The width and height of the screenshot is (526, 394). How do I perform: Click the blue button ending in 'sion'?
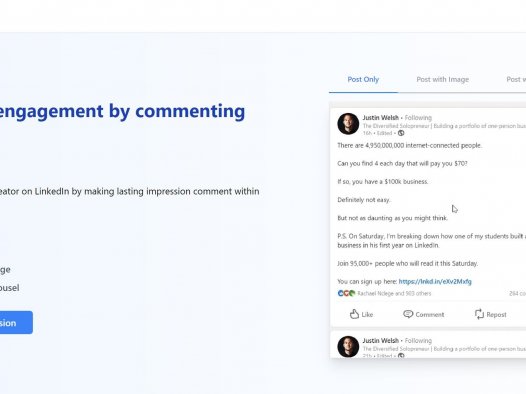tap(16, 323)
